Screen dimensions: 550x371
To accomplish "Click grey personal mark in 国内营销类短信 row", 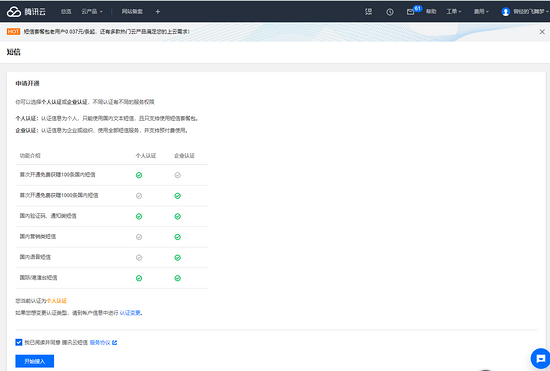I will click(x=139, y=237).
